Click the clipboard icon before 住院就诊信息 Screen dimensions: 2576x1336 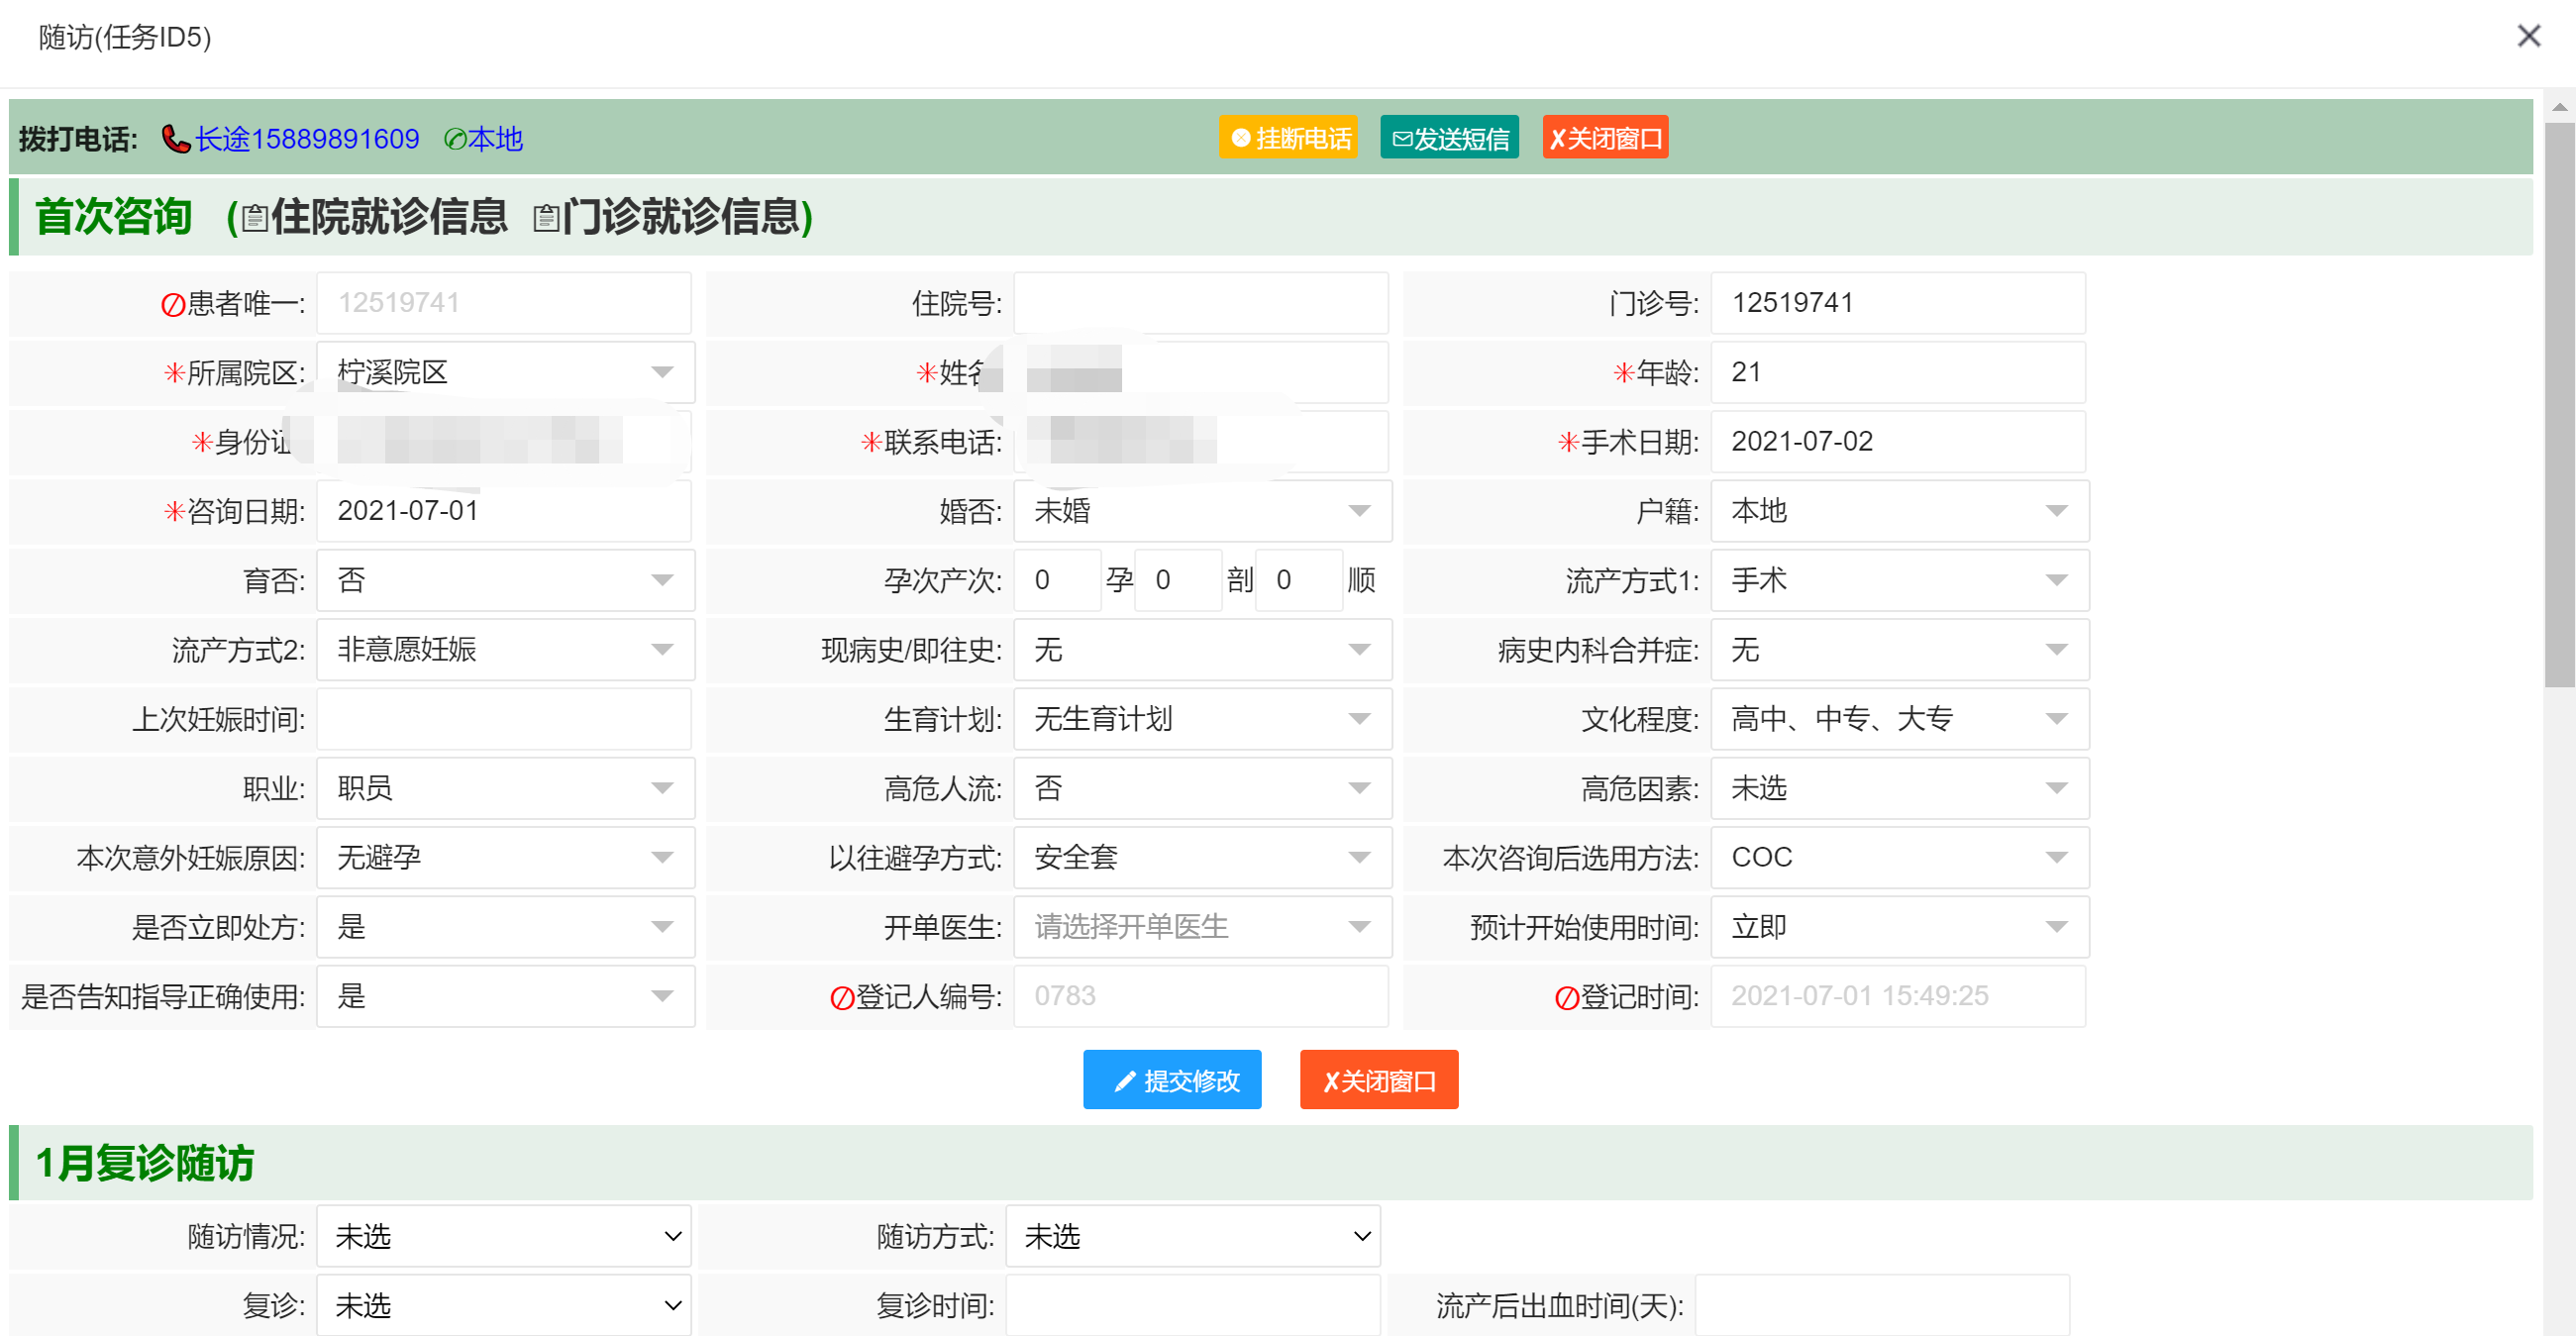click(x=255, y=218)
